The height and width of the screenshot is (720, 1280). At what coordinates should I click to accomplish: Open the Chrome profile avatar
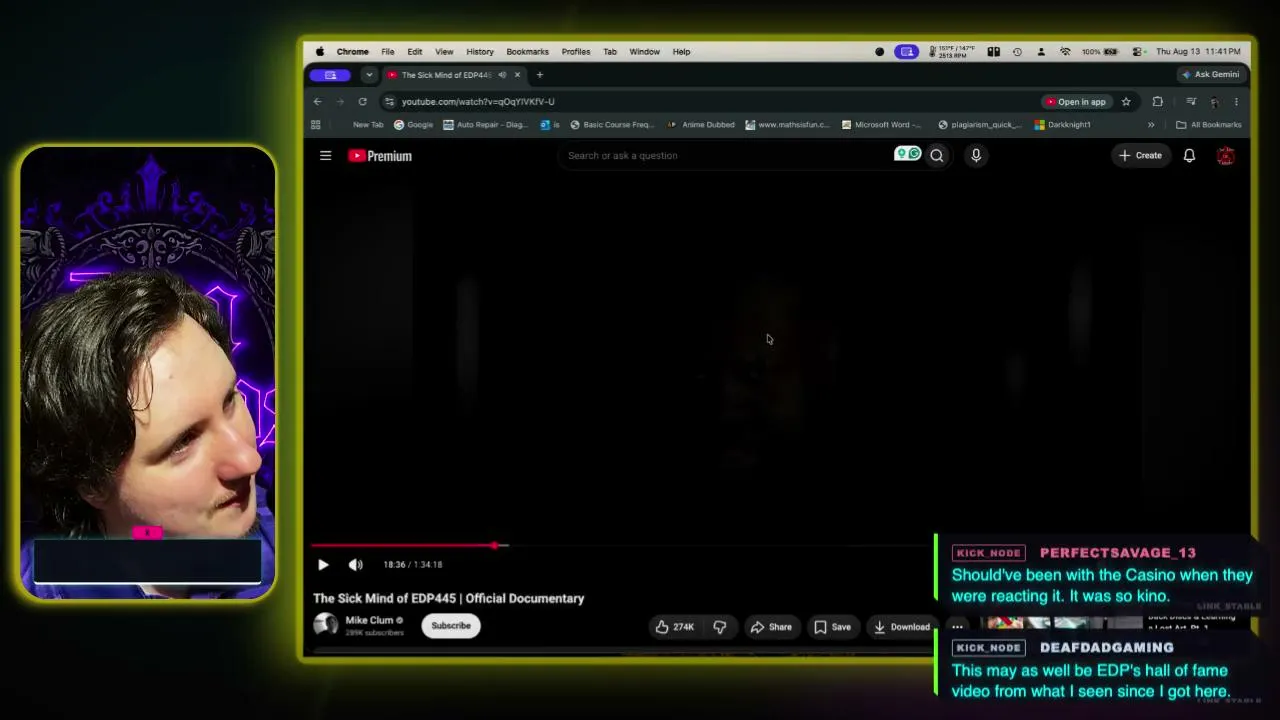pyautogui.click(x=1214, y=101)
